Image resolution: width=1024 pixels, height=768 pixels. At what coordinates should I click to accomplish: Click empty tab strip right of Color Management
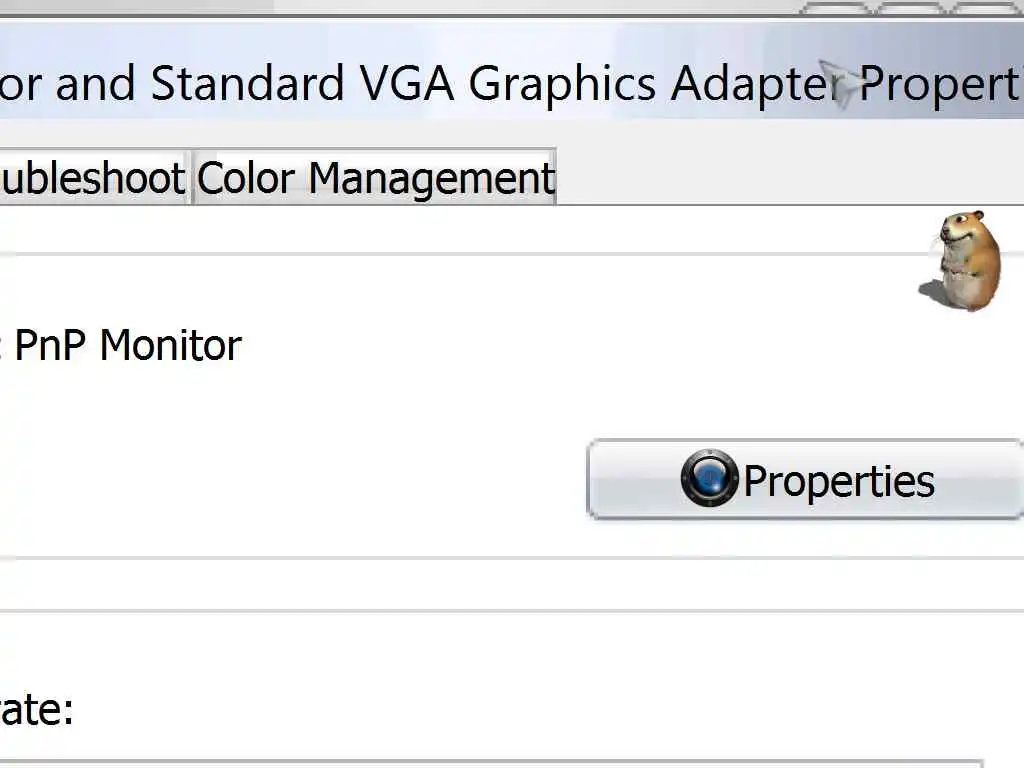coord(780,178)
